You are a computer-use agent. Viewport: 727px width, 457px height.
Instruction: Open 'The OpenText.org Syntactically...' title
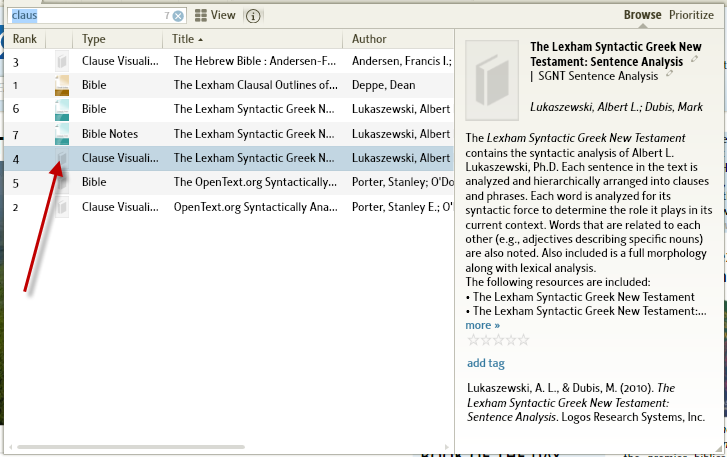pyautogui.click(x=255, y=182)
